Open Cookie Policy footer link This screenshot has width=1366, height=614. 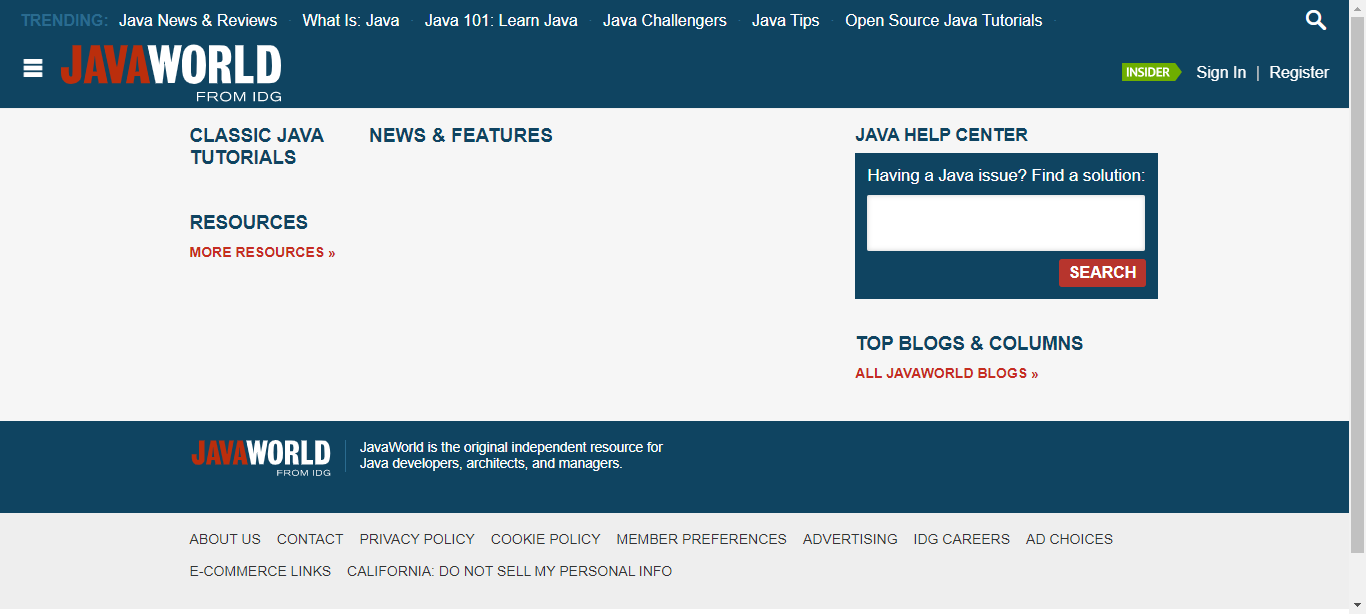tap(546, 539)
